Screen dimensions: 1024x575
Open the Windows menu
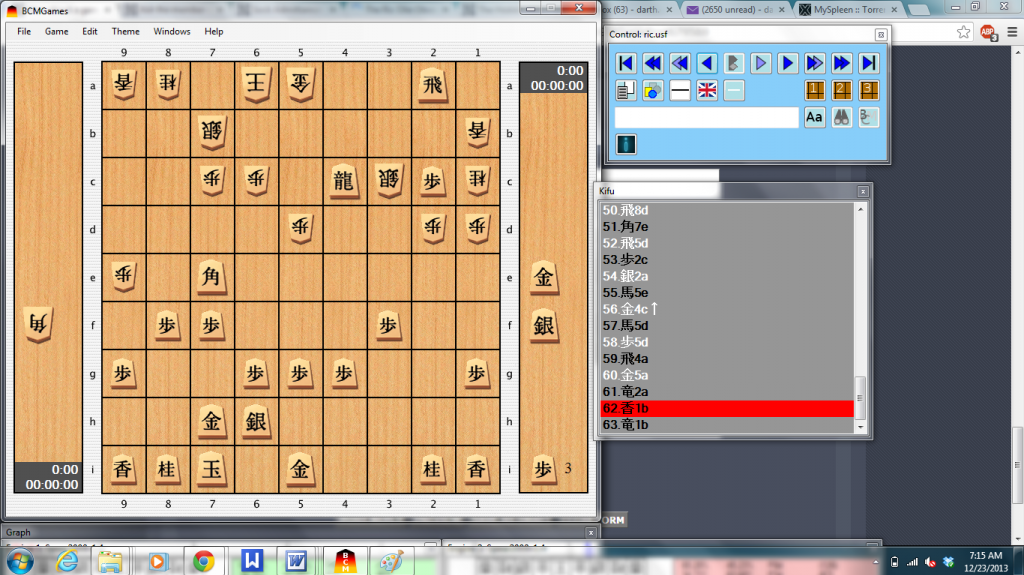pos(172,31)
